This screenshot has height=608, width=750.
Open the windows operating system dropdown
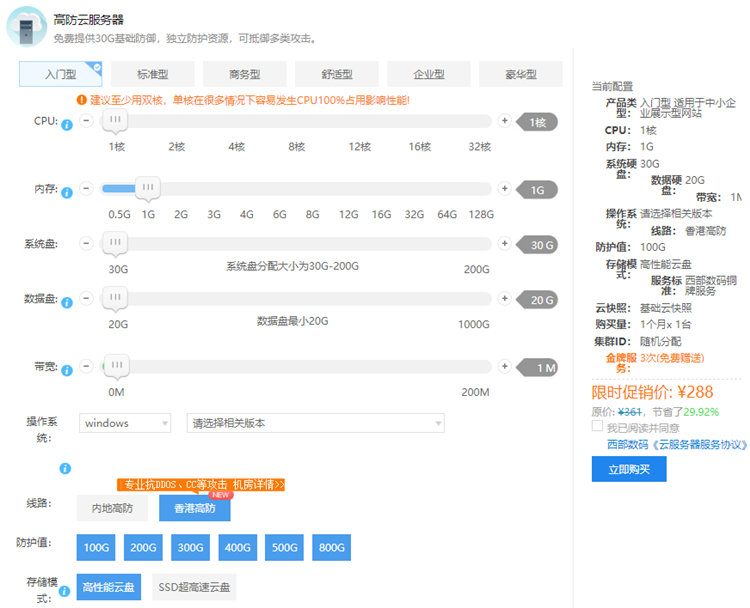point(125,423)
